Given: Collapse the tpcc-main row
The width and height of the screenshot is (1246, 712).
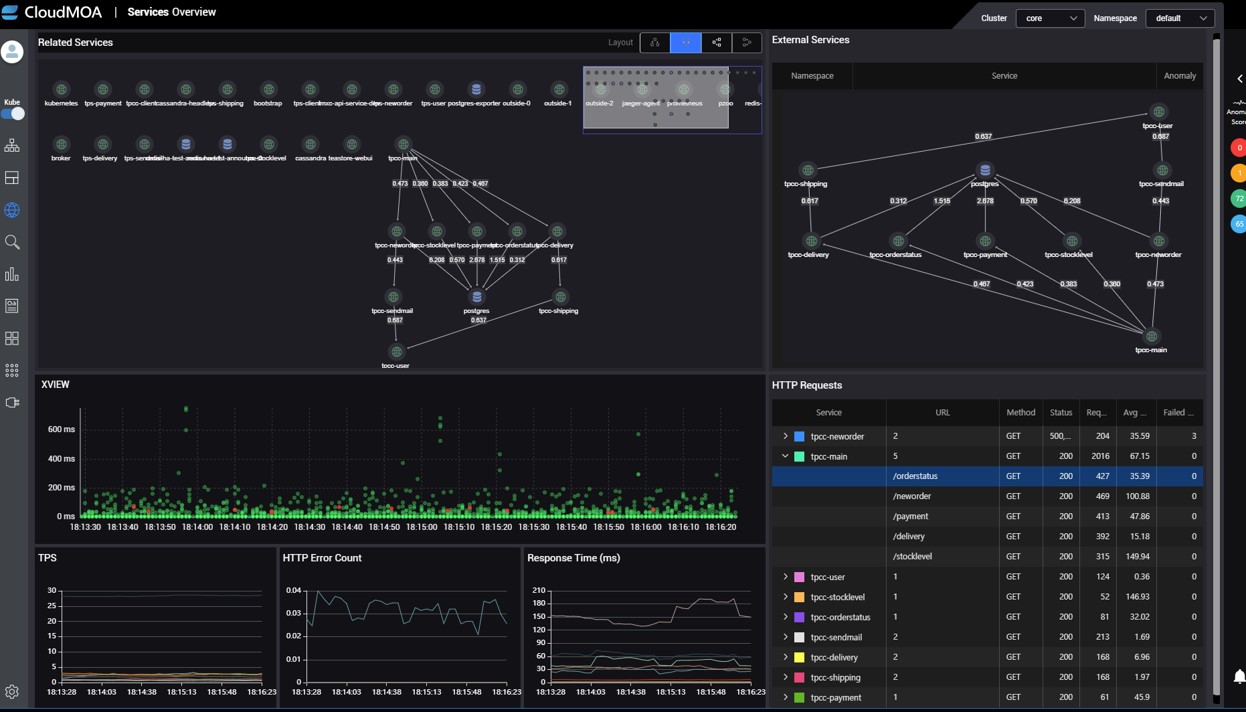Looking at the screenshot, I should click(x=785, y=456).
